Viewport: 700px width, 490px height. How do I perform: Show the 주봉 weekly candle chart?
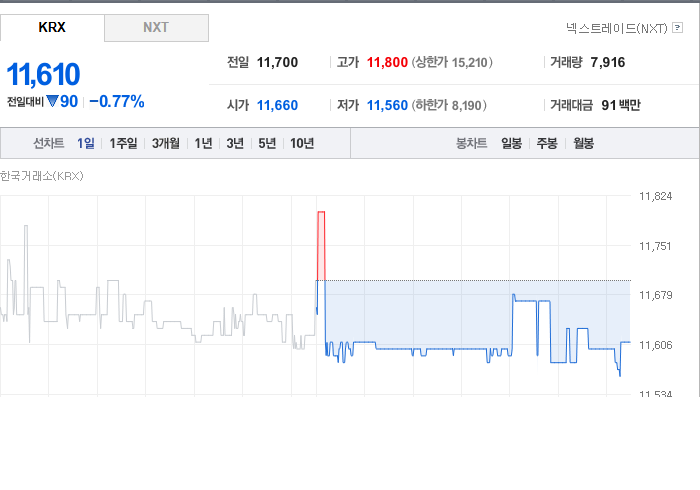tap(547, 143)
